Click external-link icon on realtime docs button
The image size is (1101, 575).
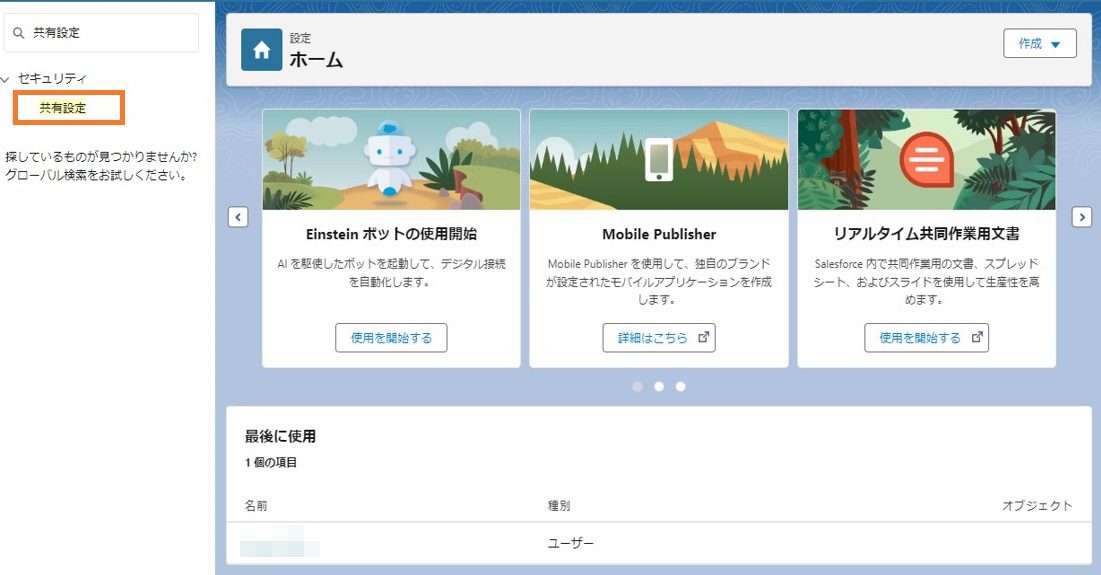coord(977,337)
